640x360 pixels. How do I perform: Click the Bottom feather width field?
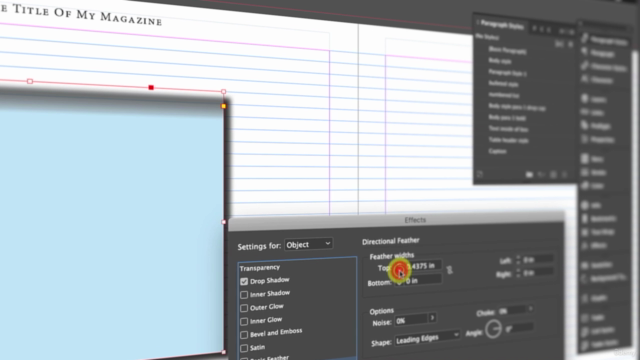(x=418, y=281)
